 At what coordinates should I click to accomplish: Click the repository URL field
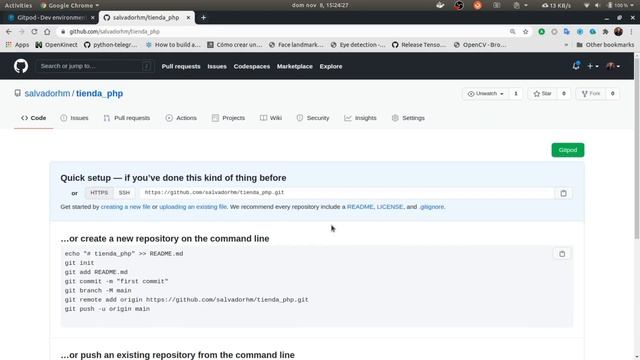(x=347, y=193)
